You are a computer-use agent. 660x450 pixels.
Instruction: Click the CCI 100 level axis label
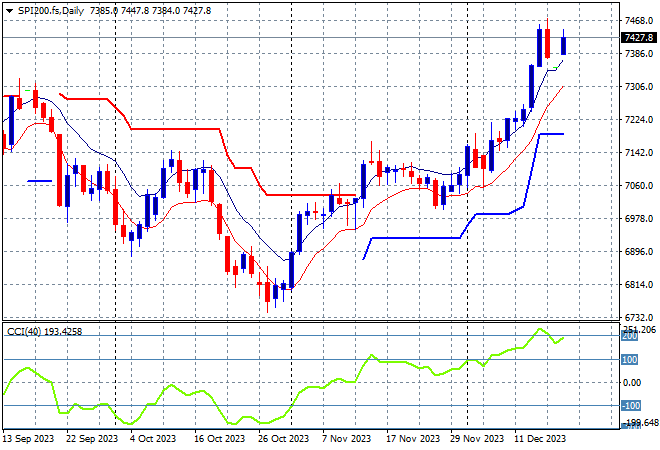pyautogui.click(x=632, y=360)
